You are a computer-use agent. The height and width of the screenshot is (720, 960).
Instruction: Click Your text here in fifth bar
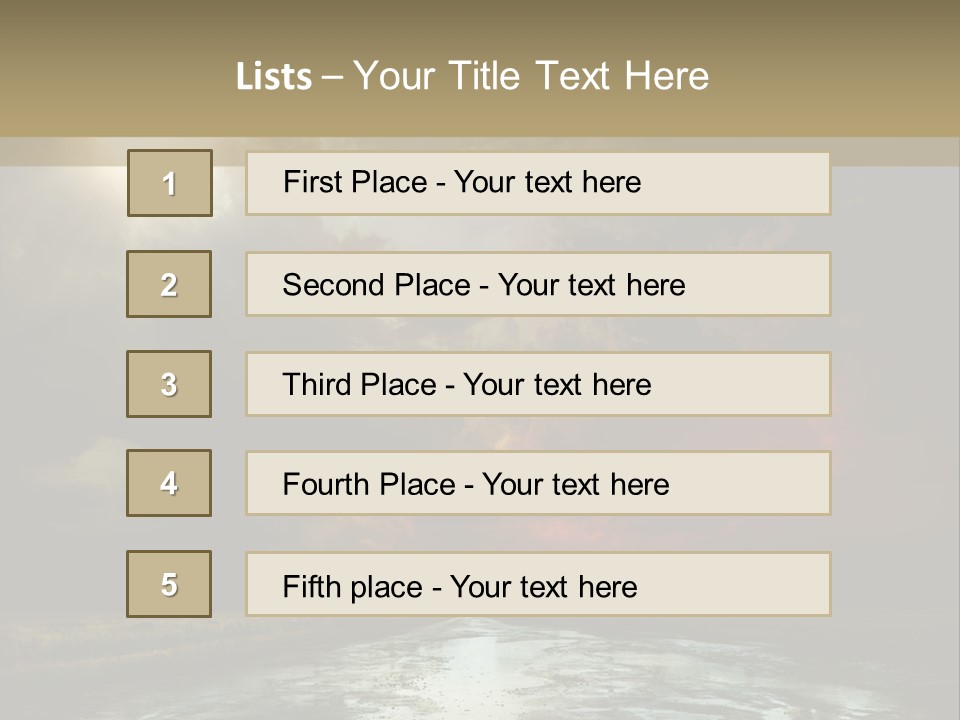coord(544,587)
